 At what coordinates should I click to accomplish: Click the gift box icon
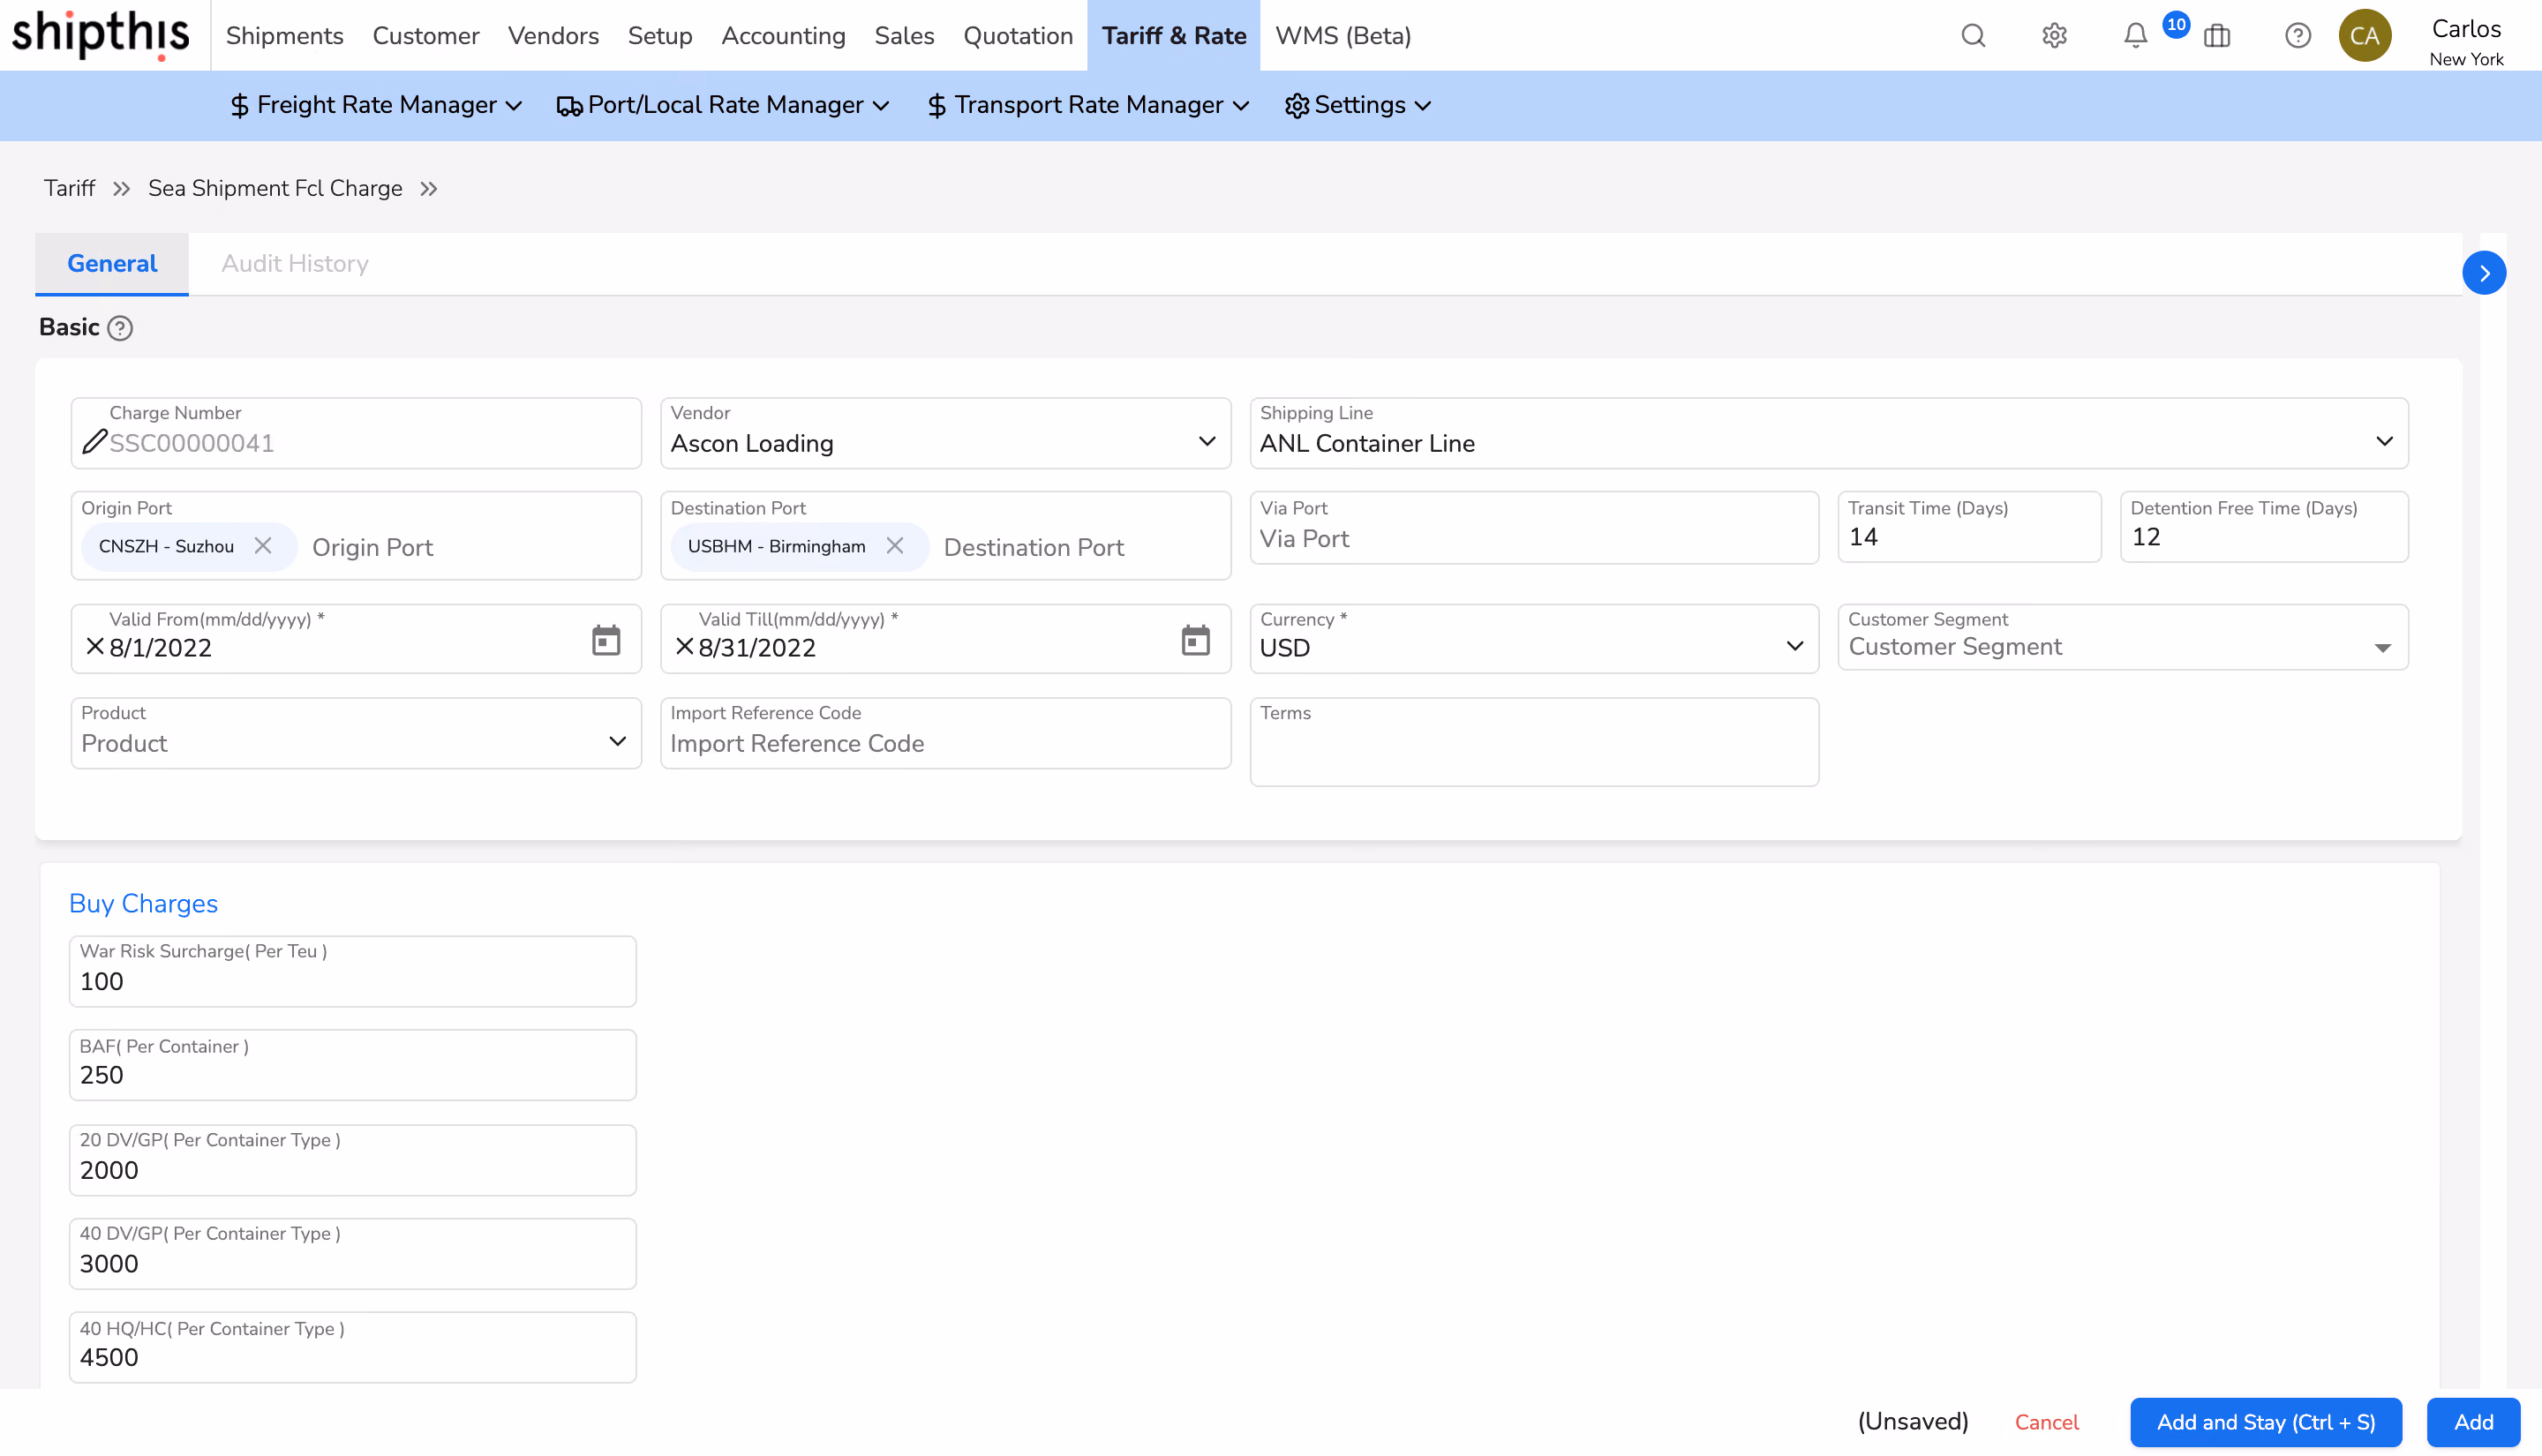(x=2217, y=36)
